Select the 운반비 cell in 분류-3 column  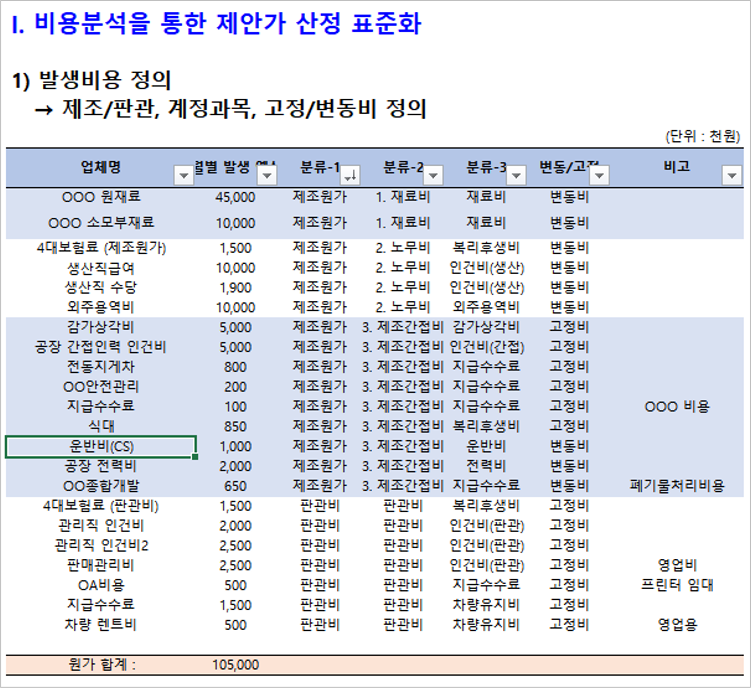(x=487, y=446)
